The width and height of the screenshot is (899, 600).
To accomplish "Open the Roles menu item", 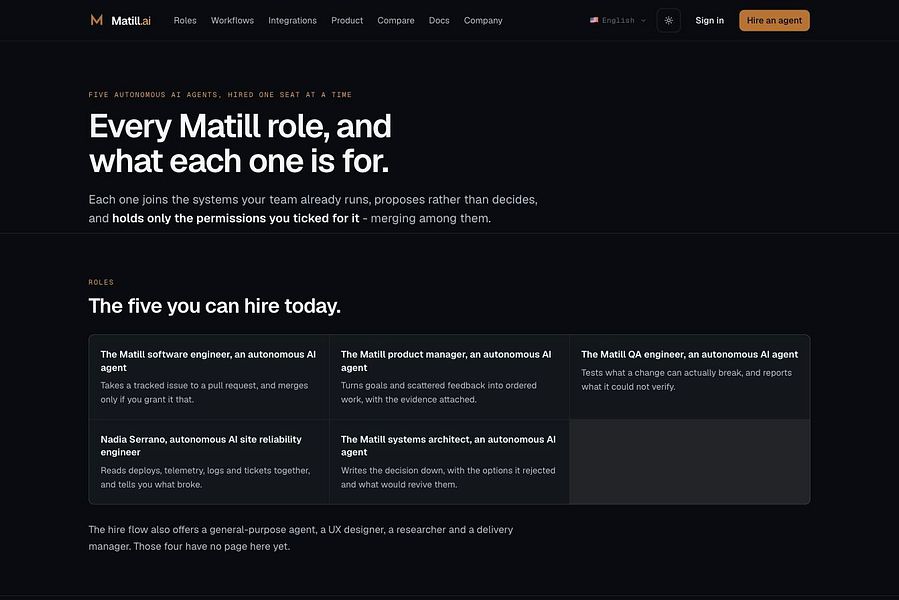I will 185,21.
